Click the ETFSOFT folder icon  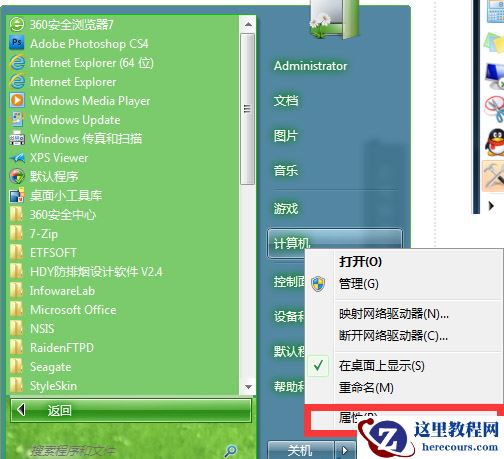[x=17, y=252]
